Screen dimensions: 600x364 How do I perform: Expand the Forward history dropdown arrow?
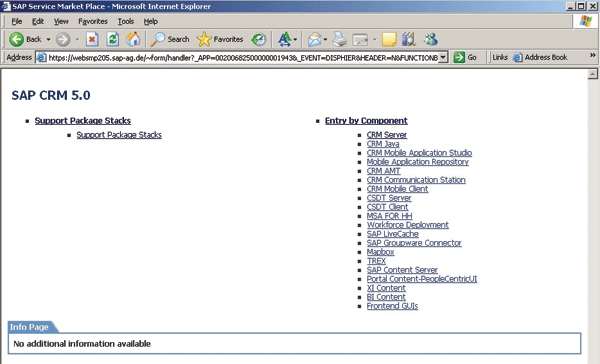77,39
